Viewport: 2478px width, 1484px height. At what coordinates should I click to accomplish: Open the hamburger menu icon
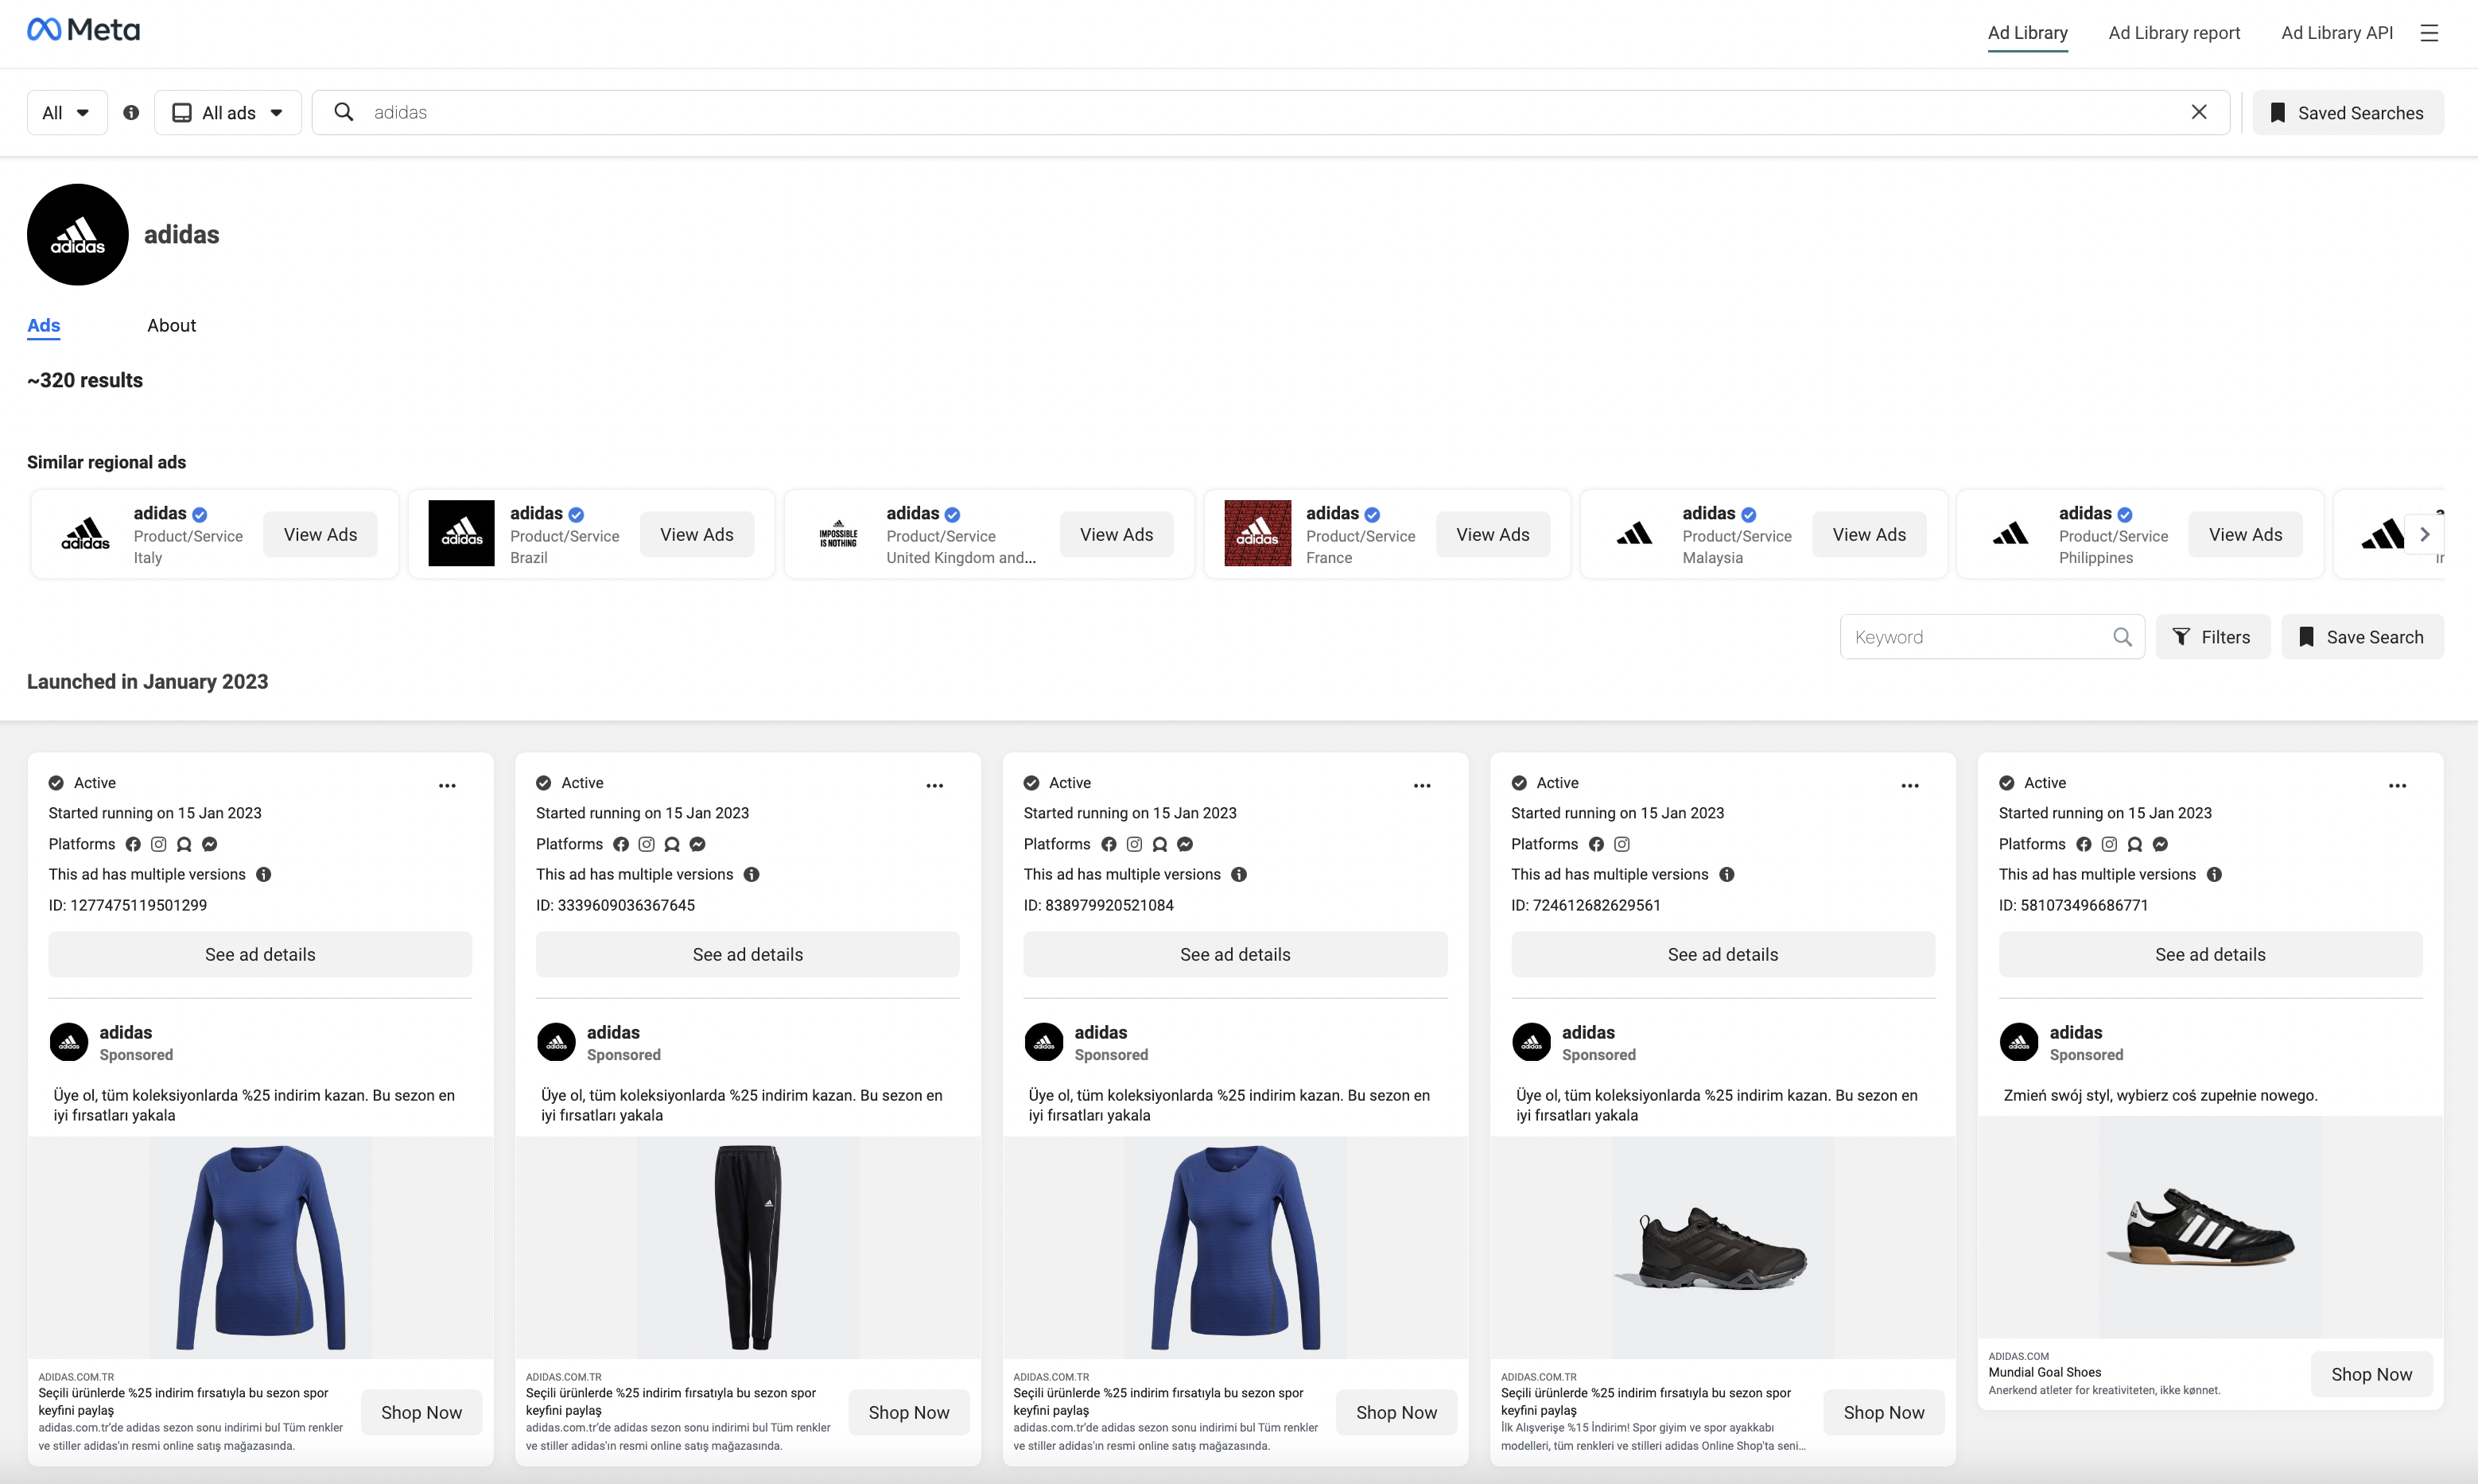[x=2429, y=33]
